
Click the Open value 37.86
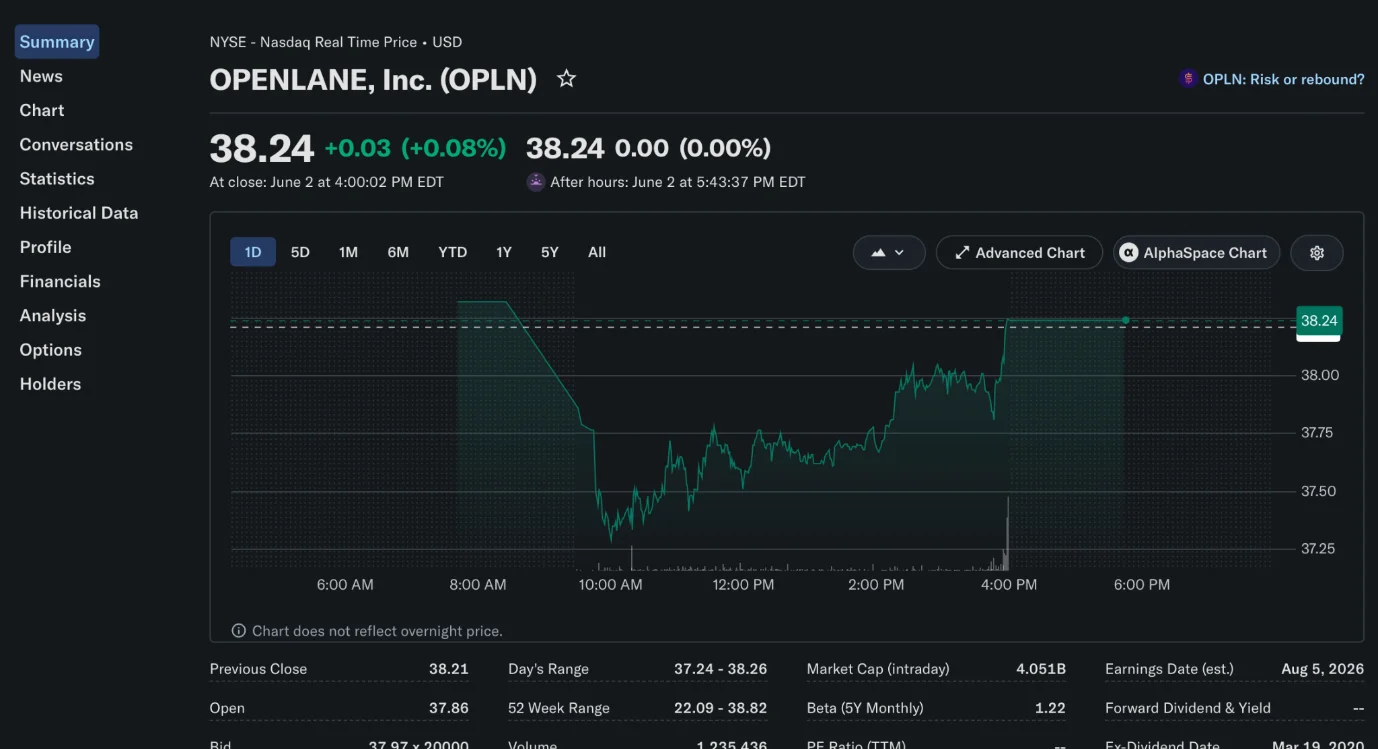448,708
